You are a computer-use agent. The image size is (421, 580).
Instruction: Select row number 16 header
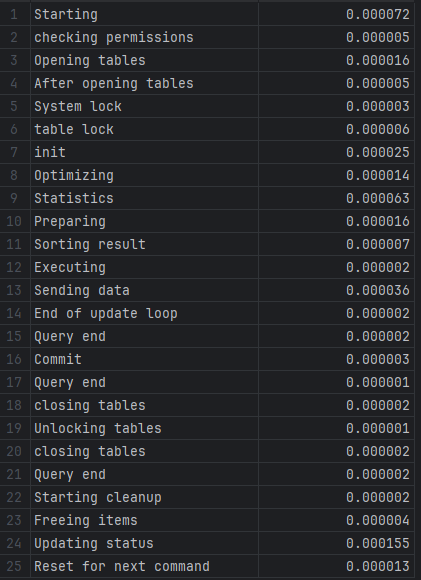14,359
